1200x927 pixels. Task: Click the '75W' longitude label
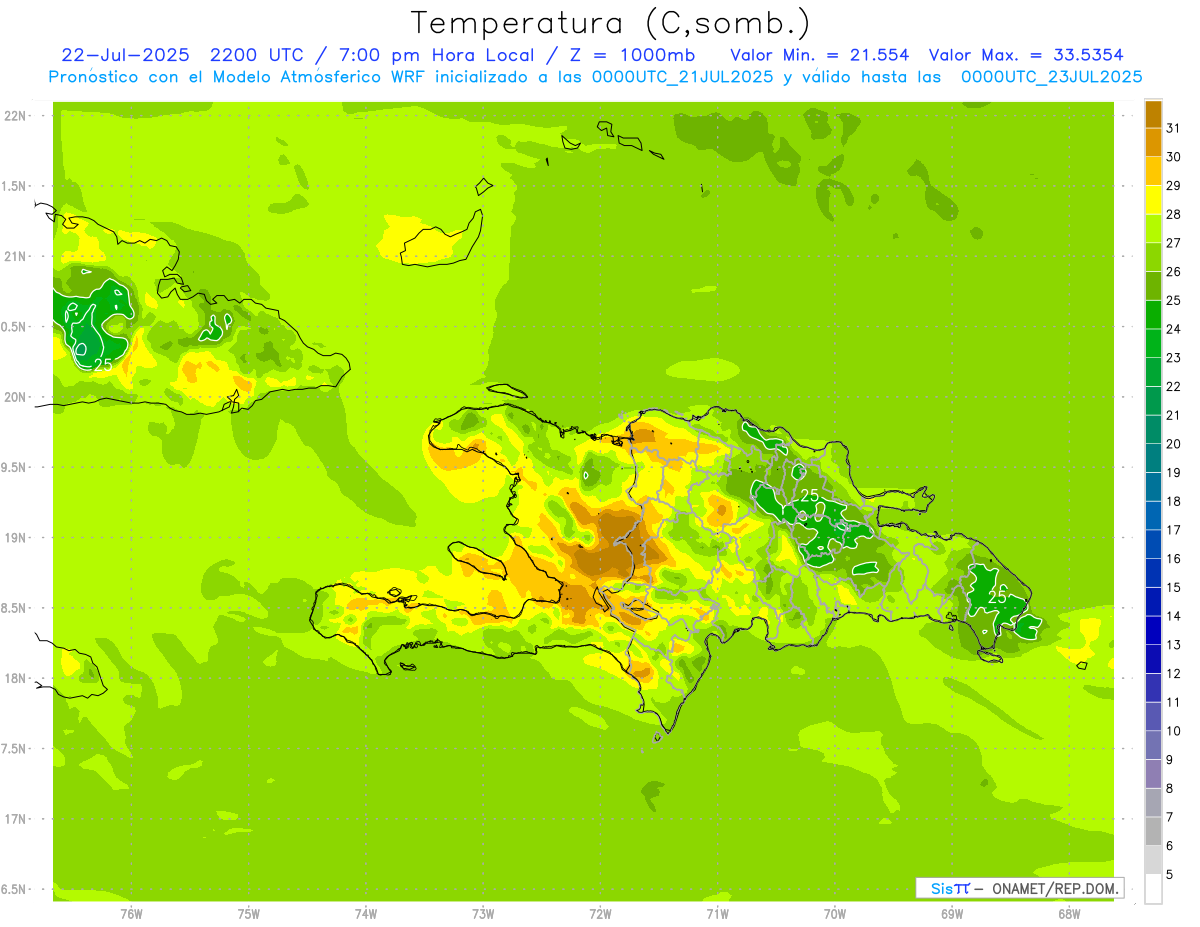(x=249, y=913)
